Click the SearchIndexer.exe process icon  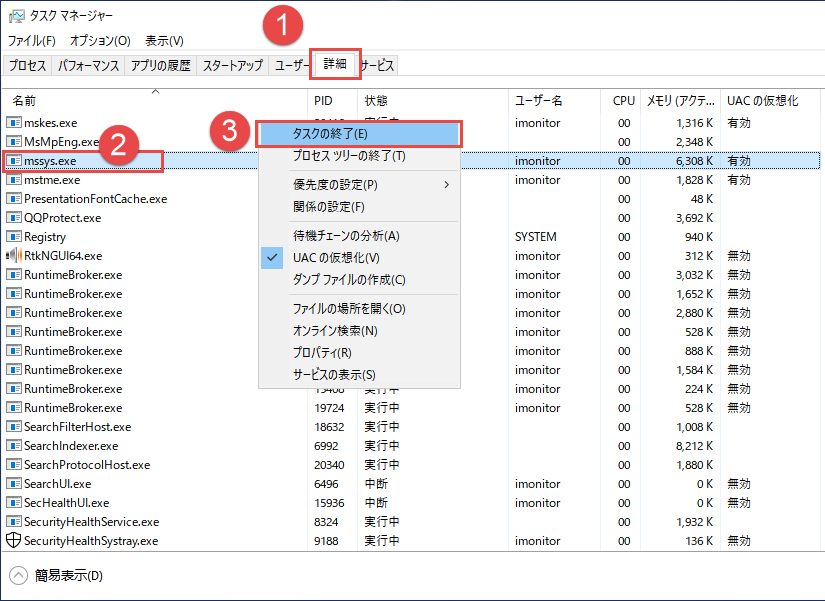pos(14,446)
